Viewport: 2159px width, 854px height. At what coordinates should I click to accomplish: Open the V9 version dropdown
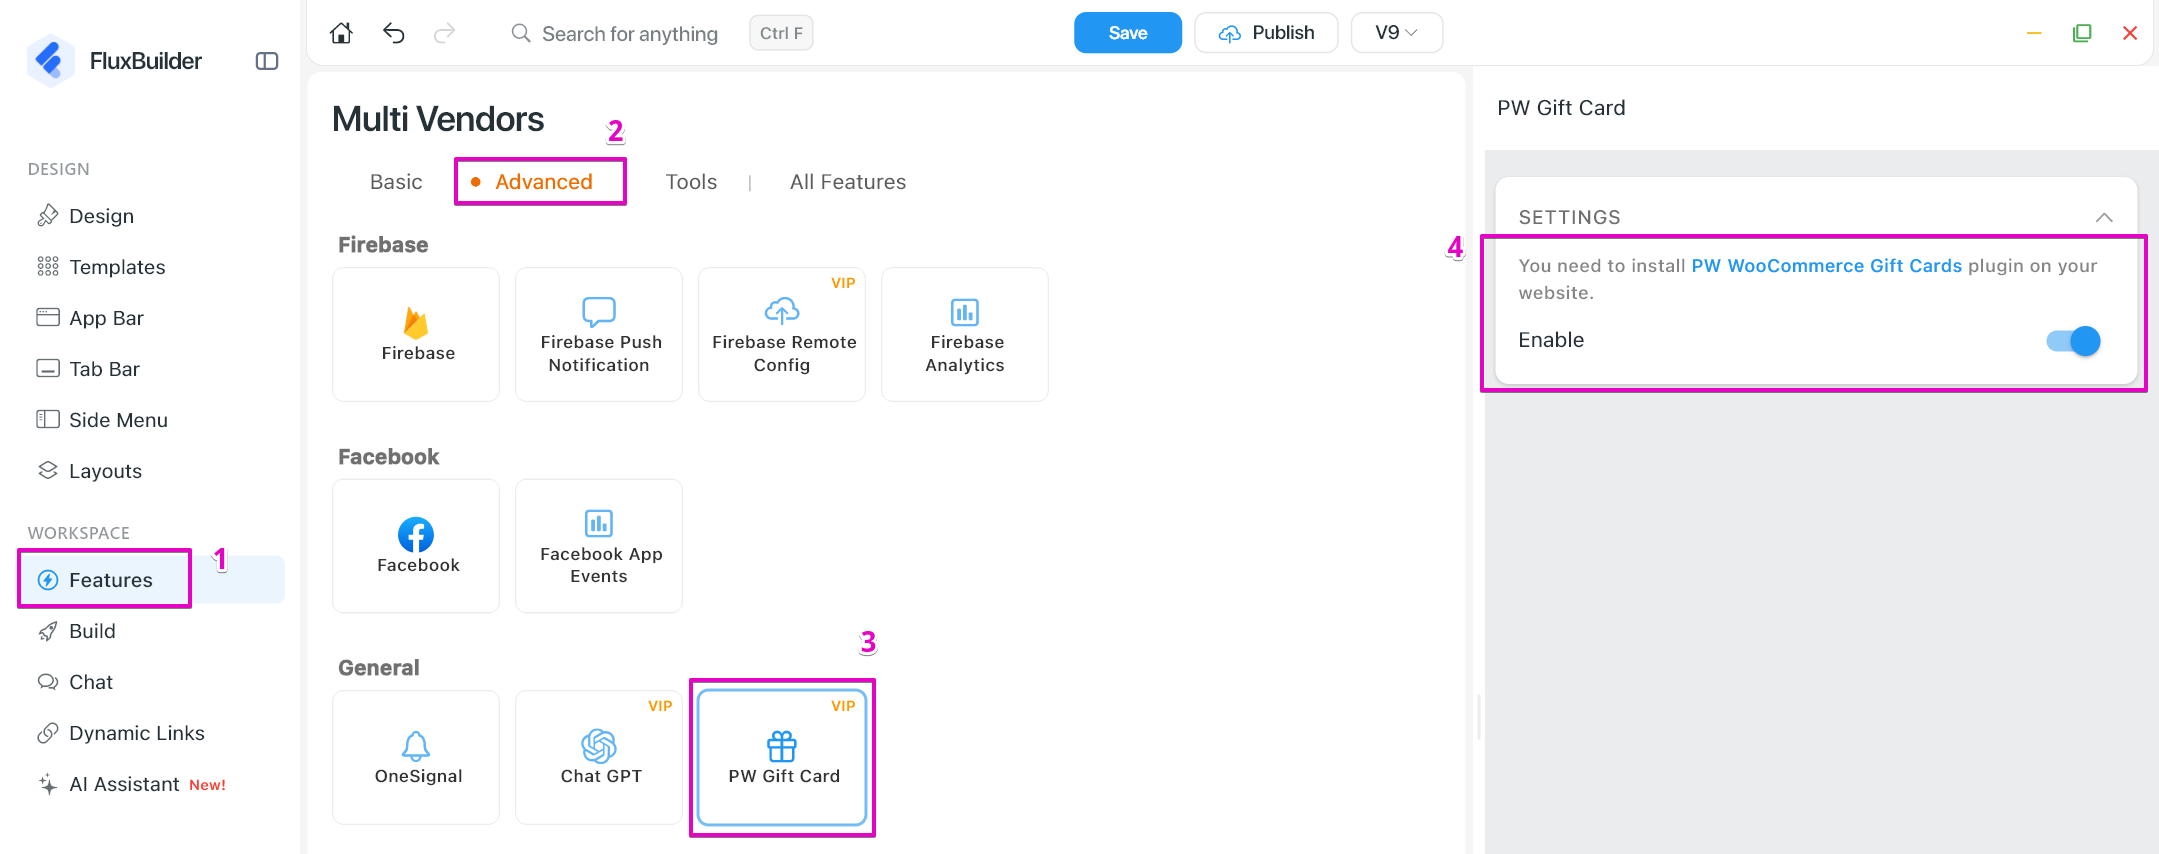pos(1396,33)
